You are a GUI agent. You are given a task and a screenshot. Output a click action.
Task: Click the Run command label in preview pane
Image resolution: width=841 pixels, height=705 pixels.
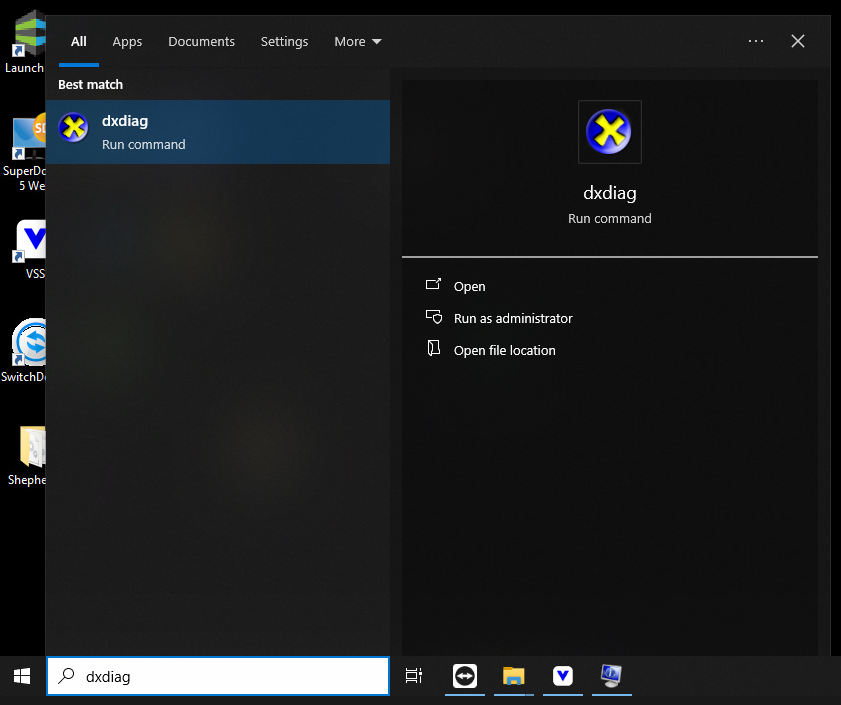[609, 218]
